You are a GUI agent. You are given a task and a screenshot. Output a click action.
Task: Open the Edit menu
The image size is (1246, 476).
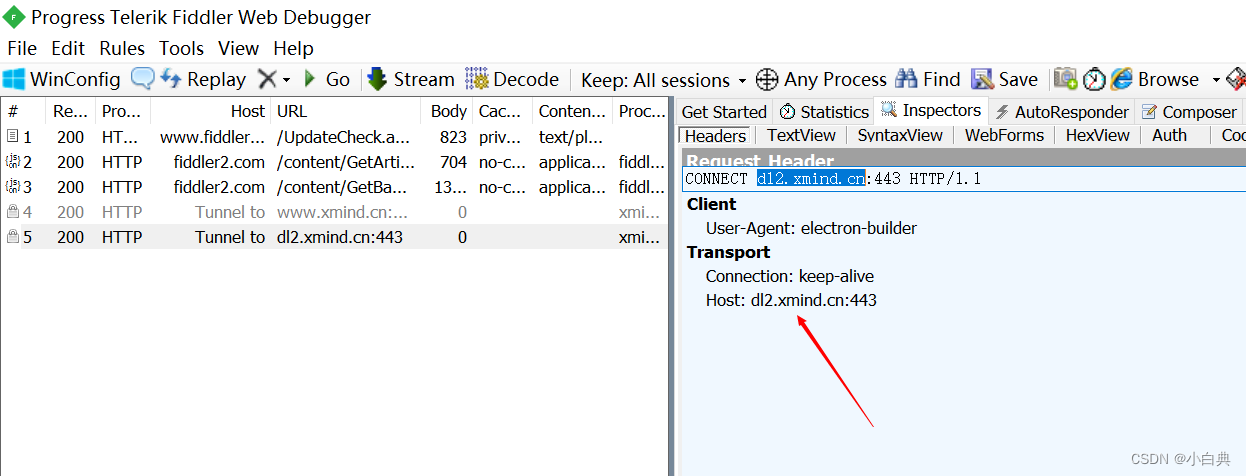coord(68,48)
